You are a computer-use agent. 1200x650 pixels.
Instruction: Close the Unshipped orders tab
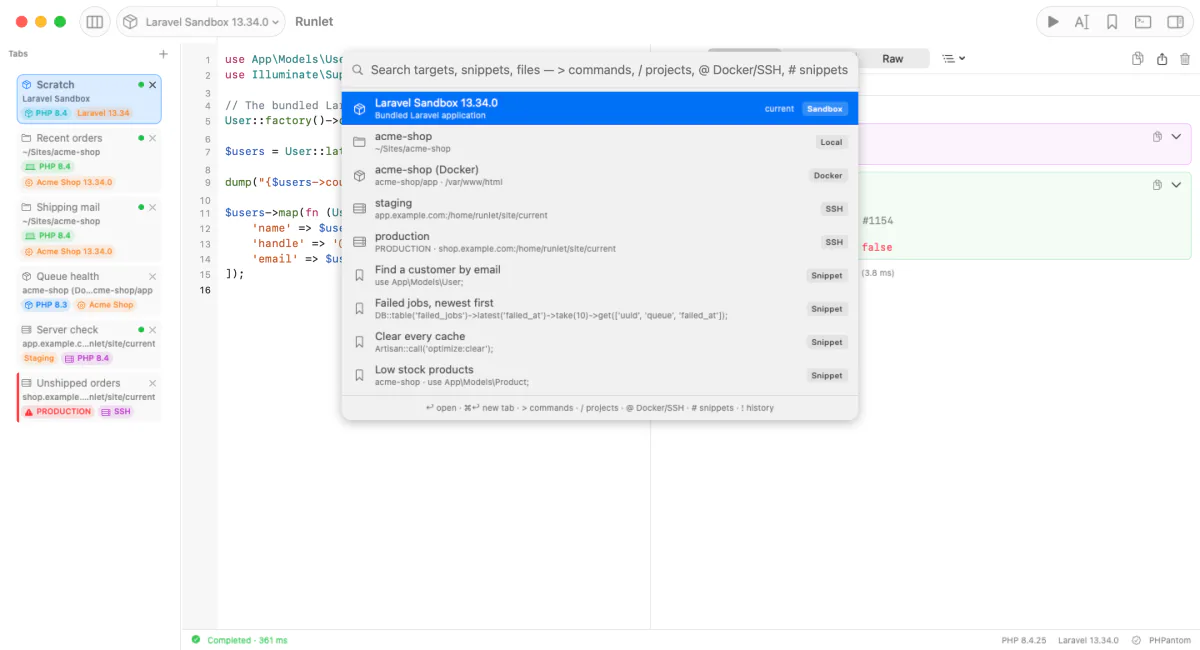click(153, 383)
